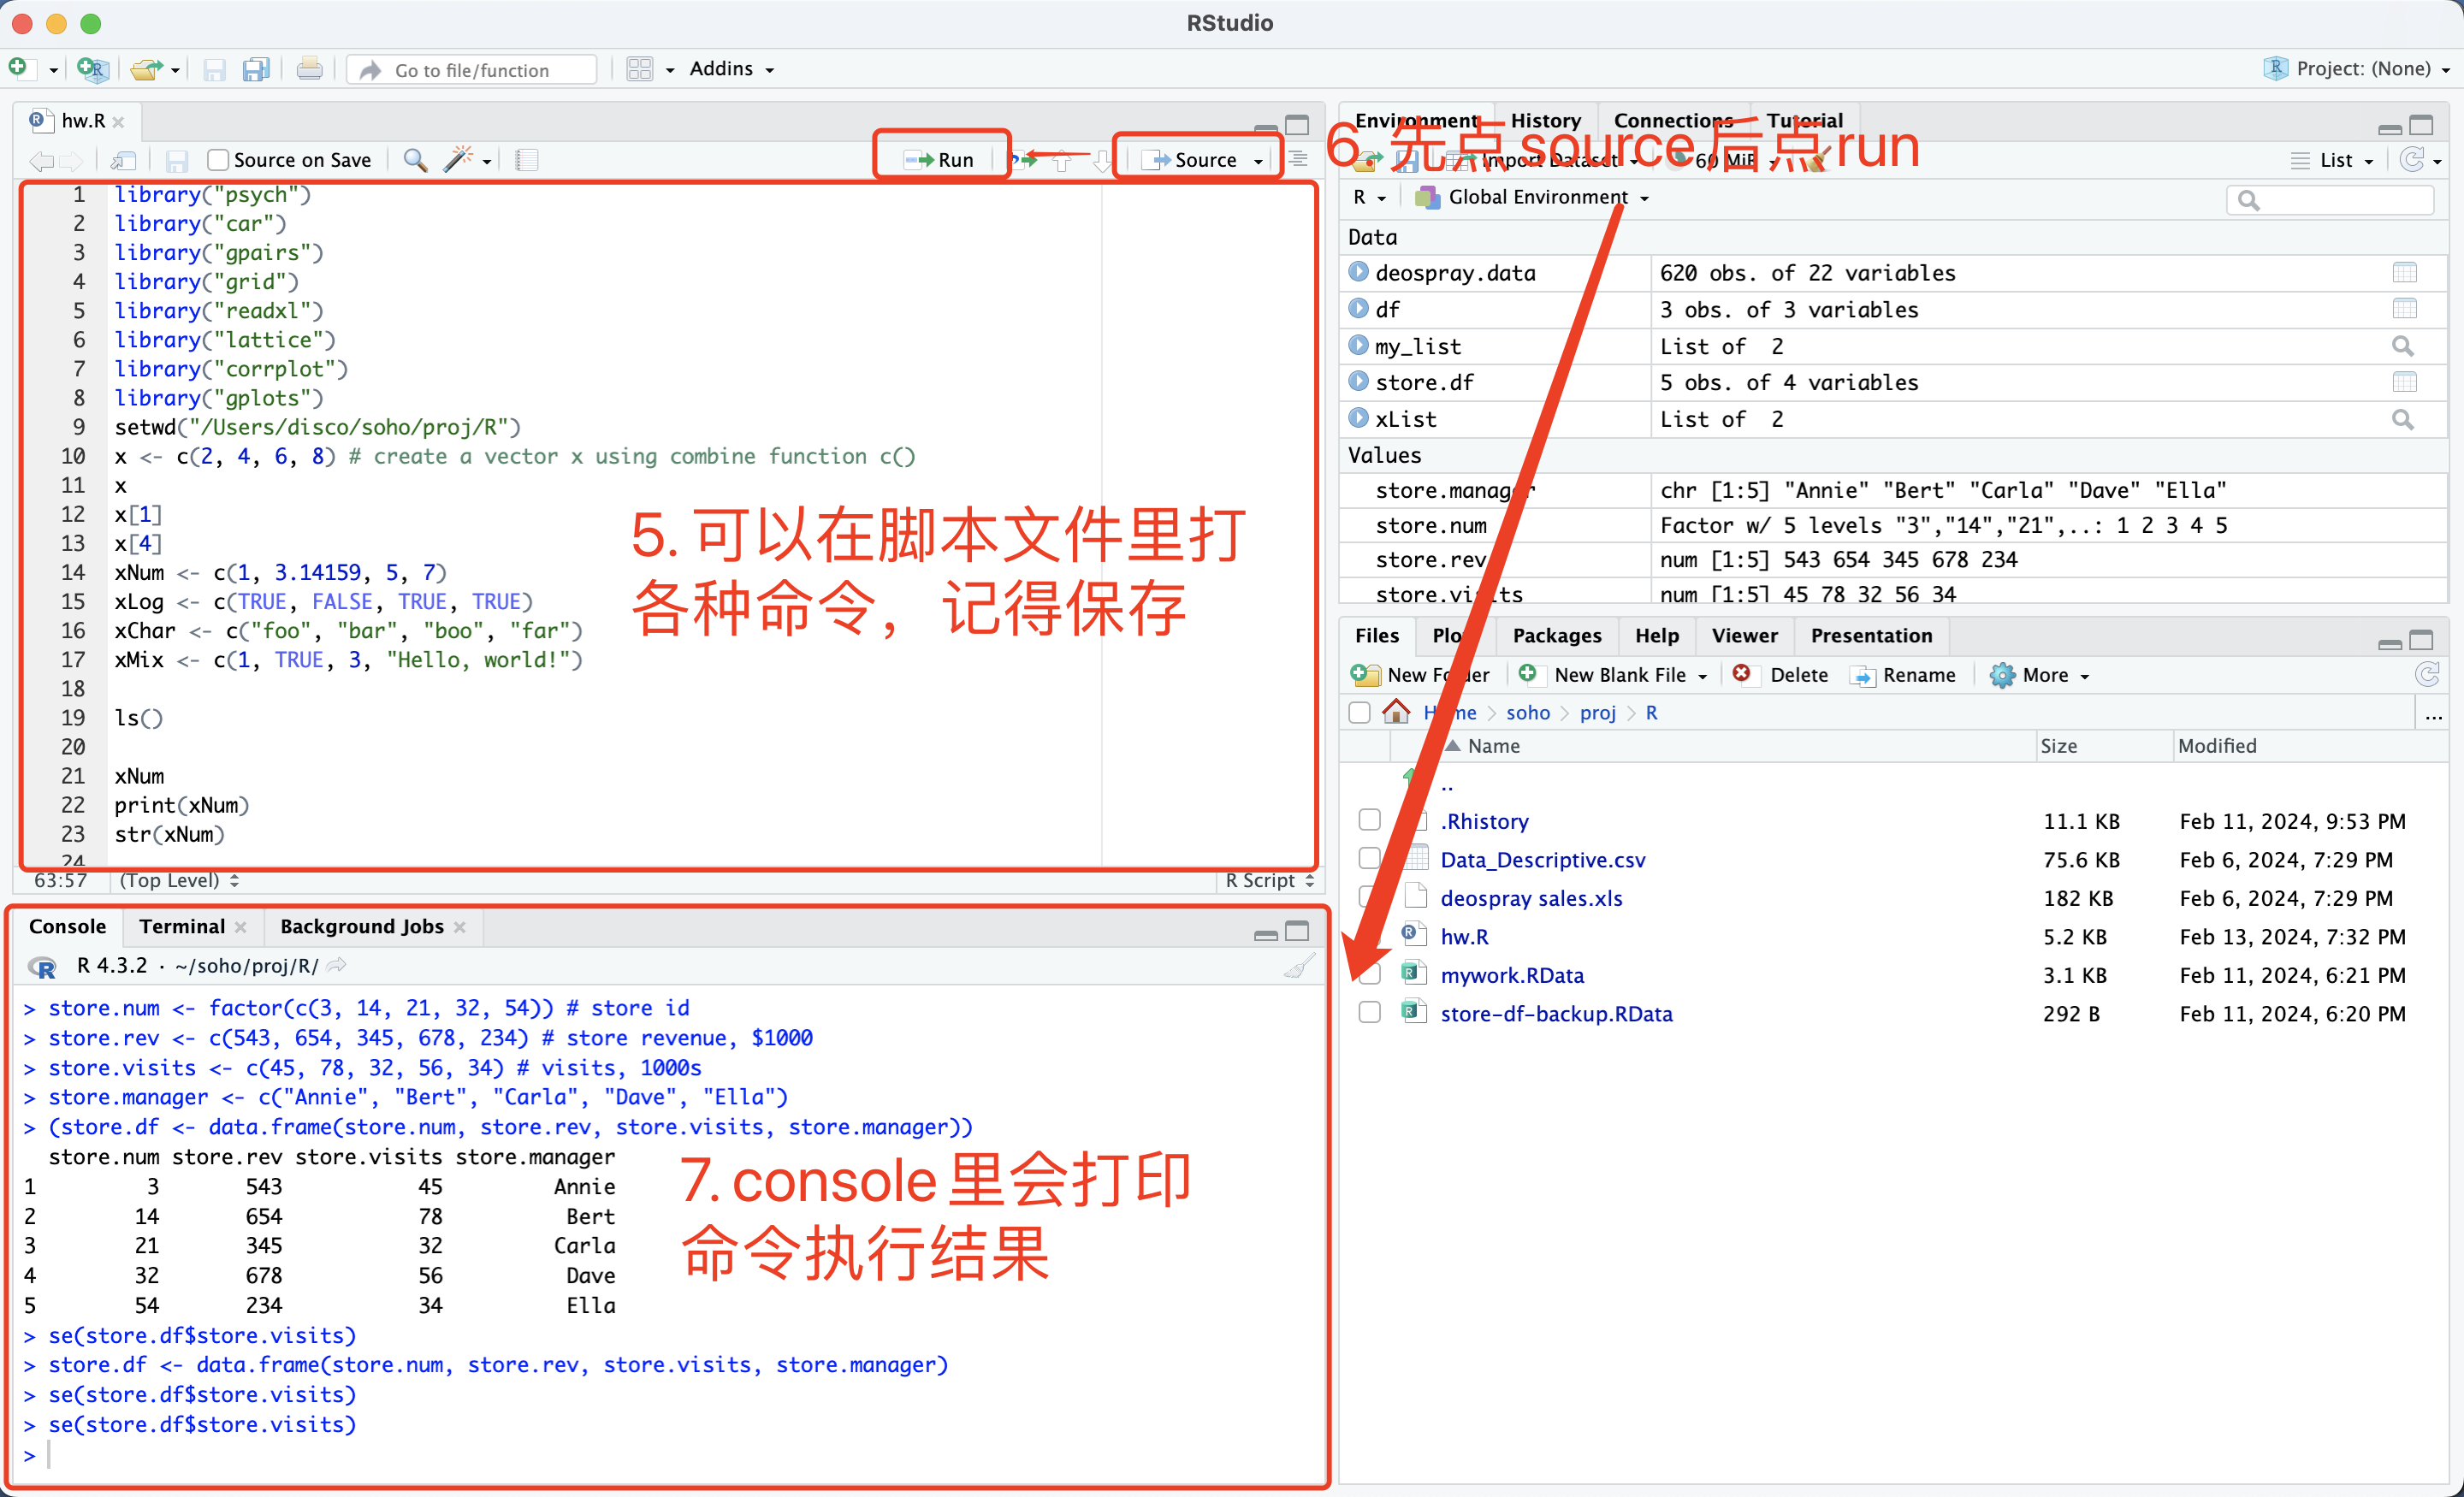Click the Go to file/function field

(x=472, y=70)
